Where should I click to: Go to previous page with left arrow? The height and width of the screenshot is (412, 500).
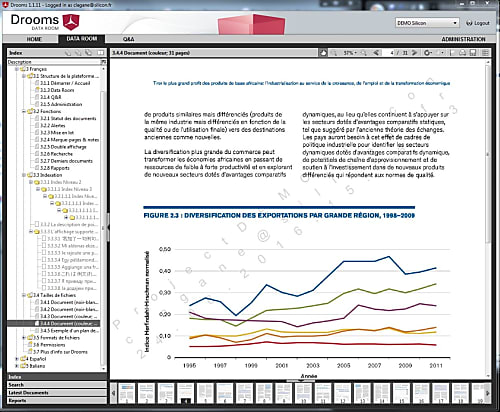(376, 53)
